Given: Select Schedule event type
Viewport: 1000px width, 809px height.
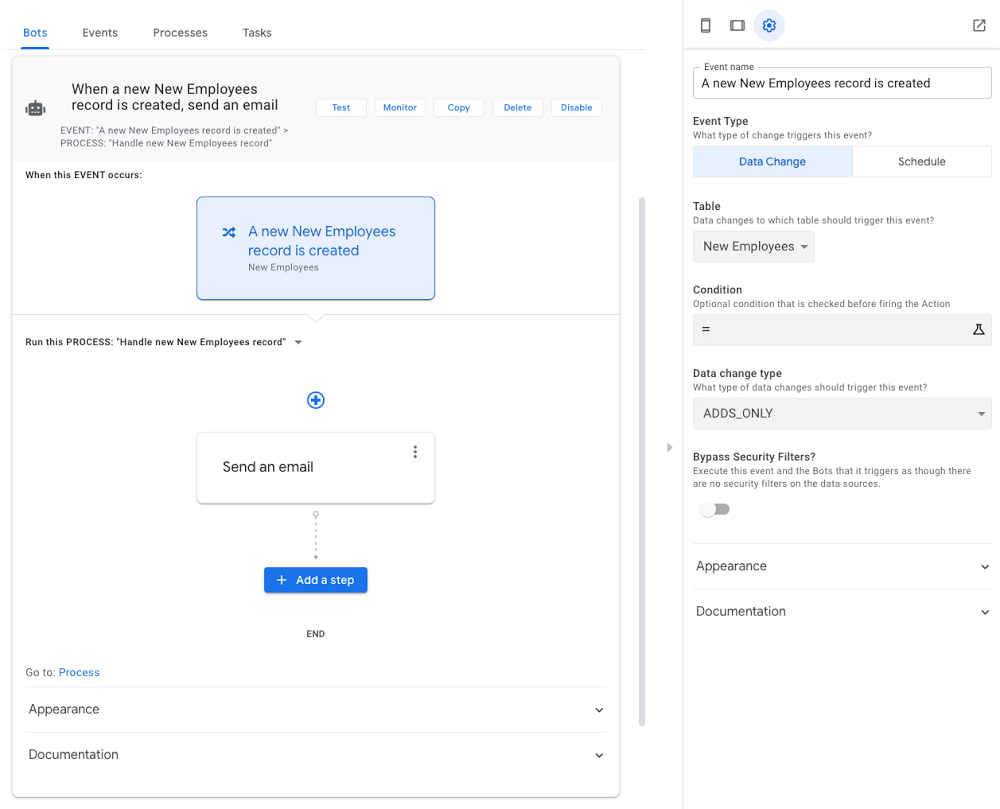Looking at the screenshot, I should pos(922,162).
